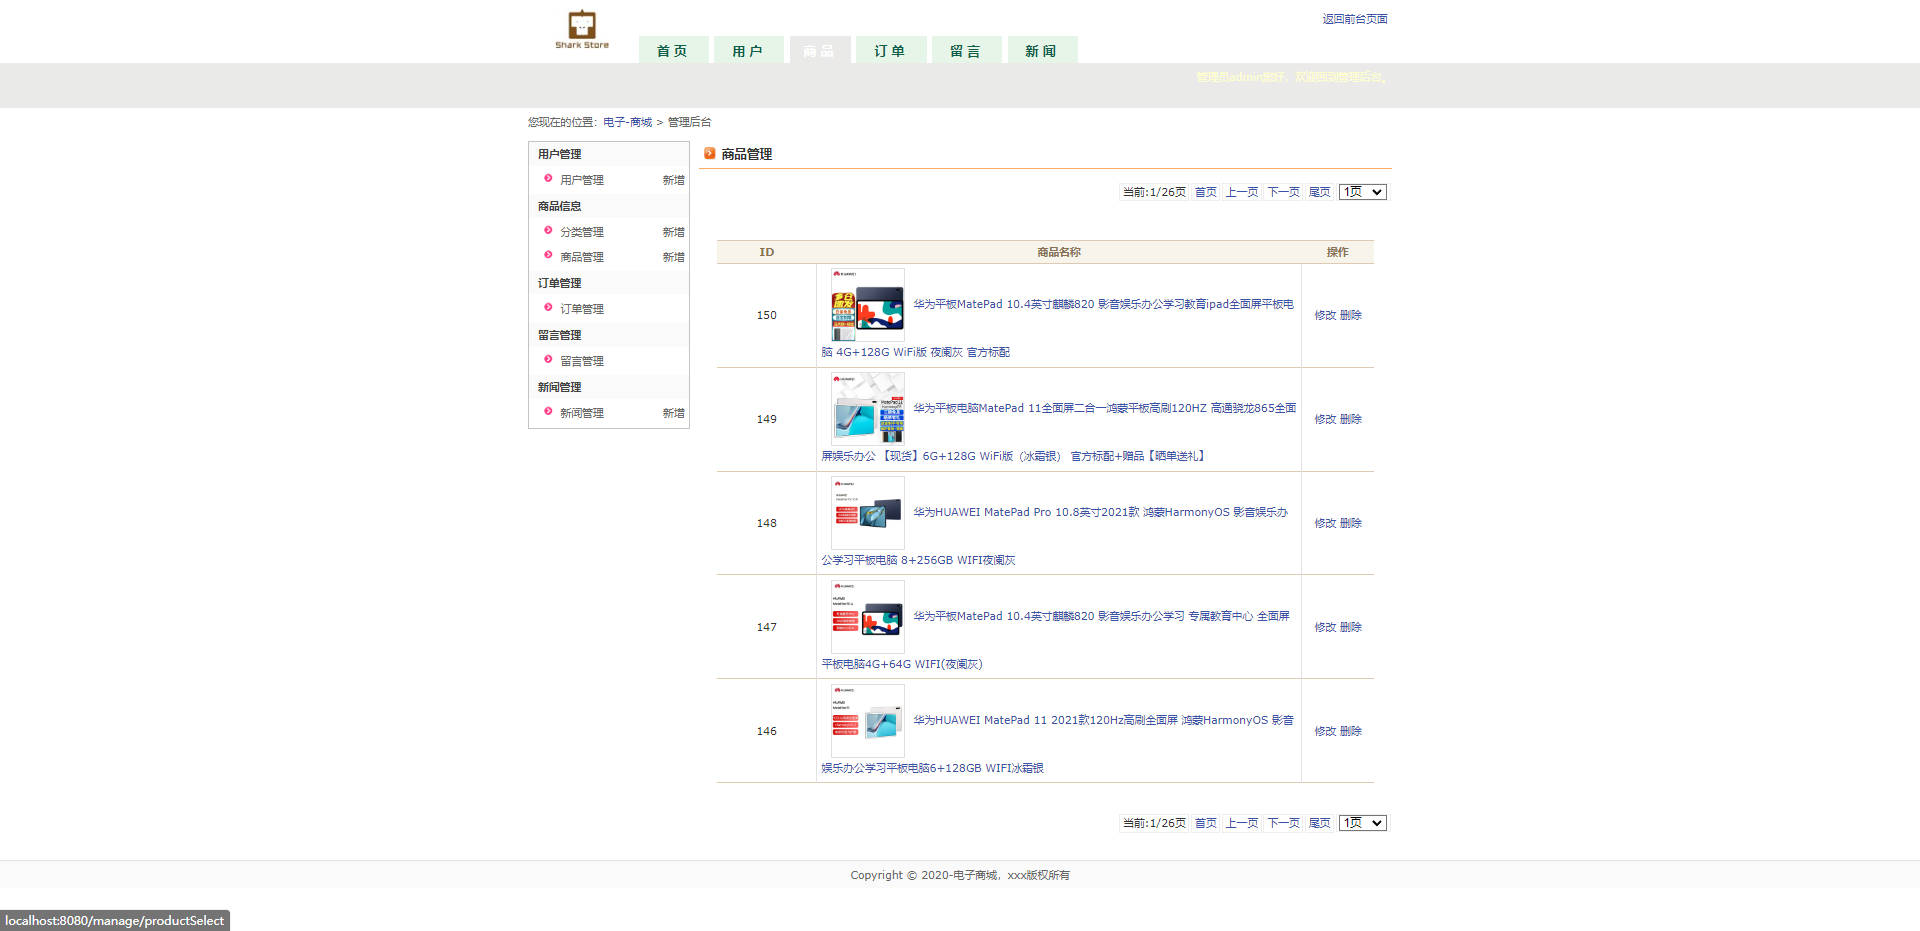The height and width of the screenshot is (931, 1920).
Task: Click 删除 for product 150
Action: click(1351, 315)
